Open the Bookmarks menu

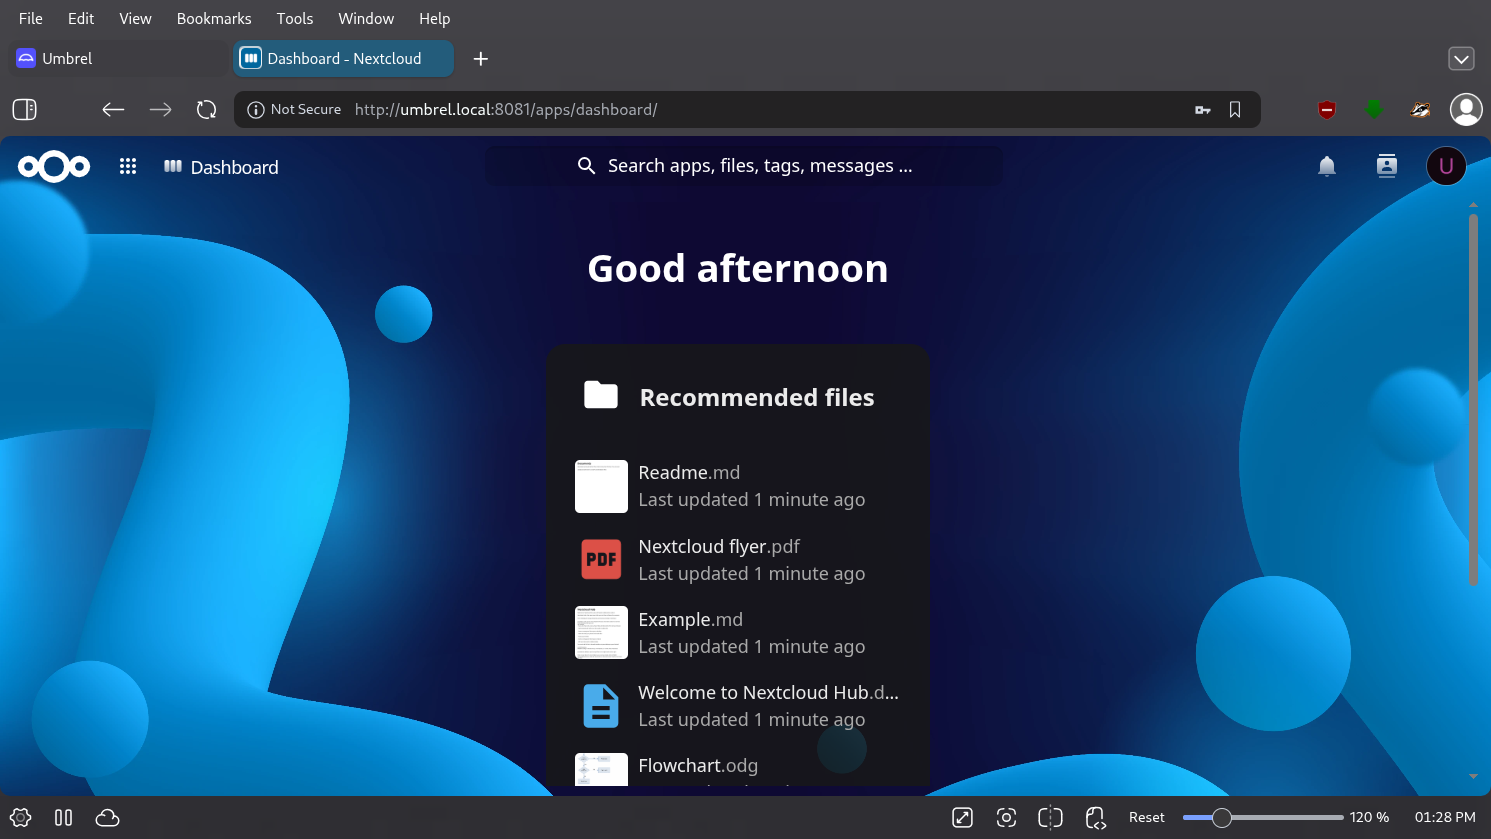coord(214,18)
